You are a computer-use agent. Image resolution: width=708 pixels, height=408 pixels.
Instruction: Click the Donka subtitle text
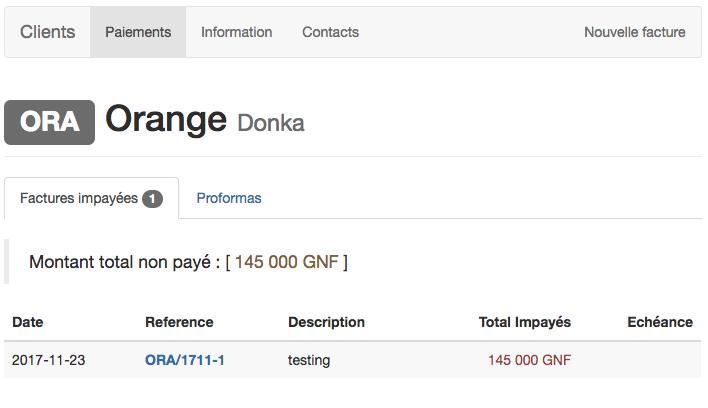pos(271,123)
